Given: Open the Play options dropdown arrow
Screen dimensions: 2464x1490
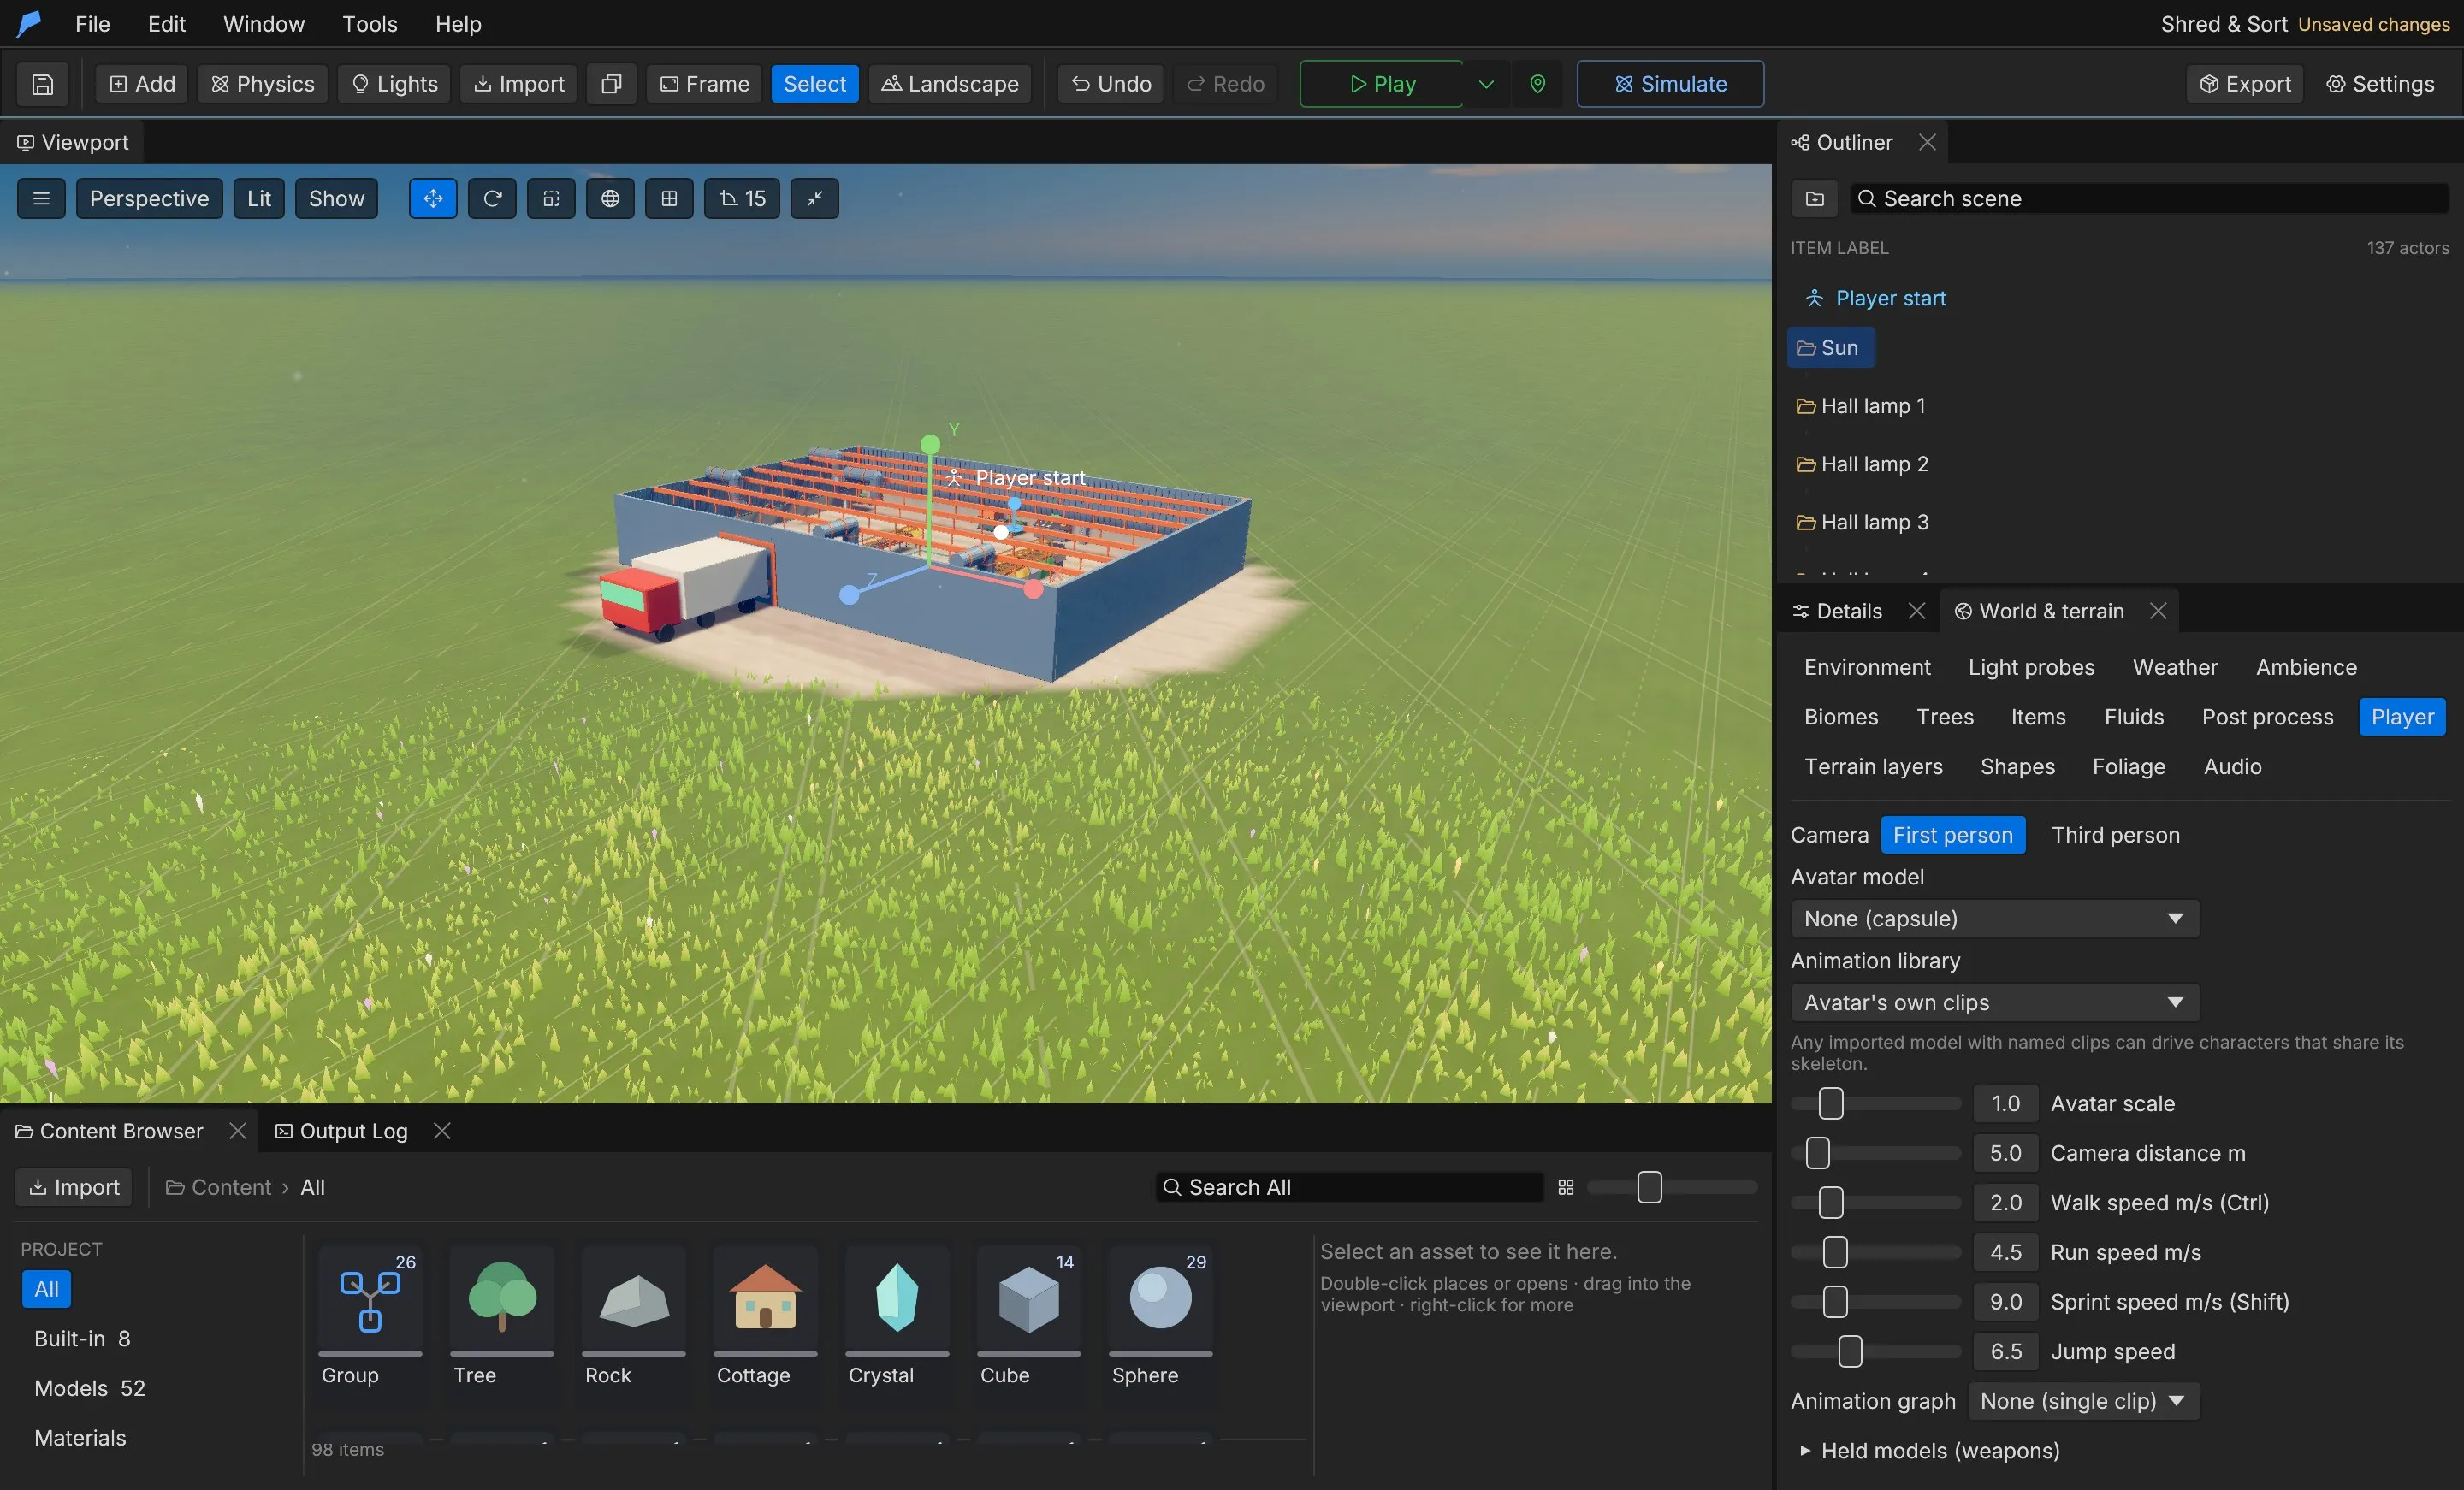Looking at the screenshot, I should [x=1486, y=84].
